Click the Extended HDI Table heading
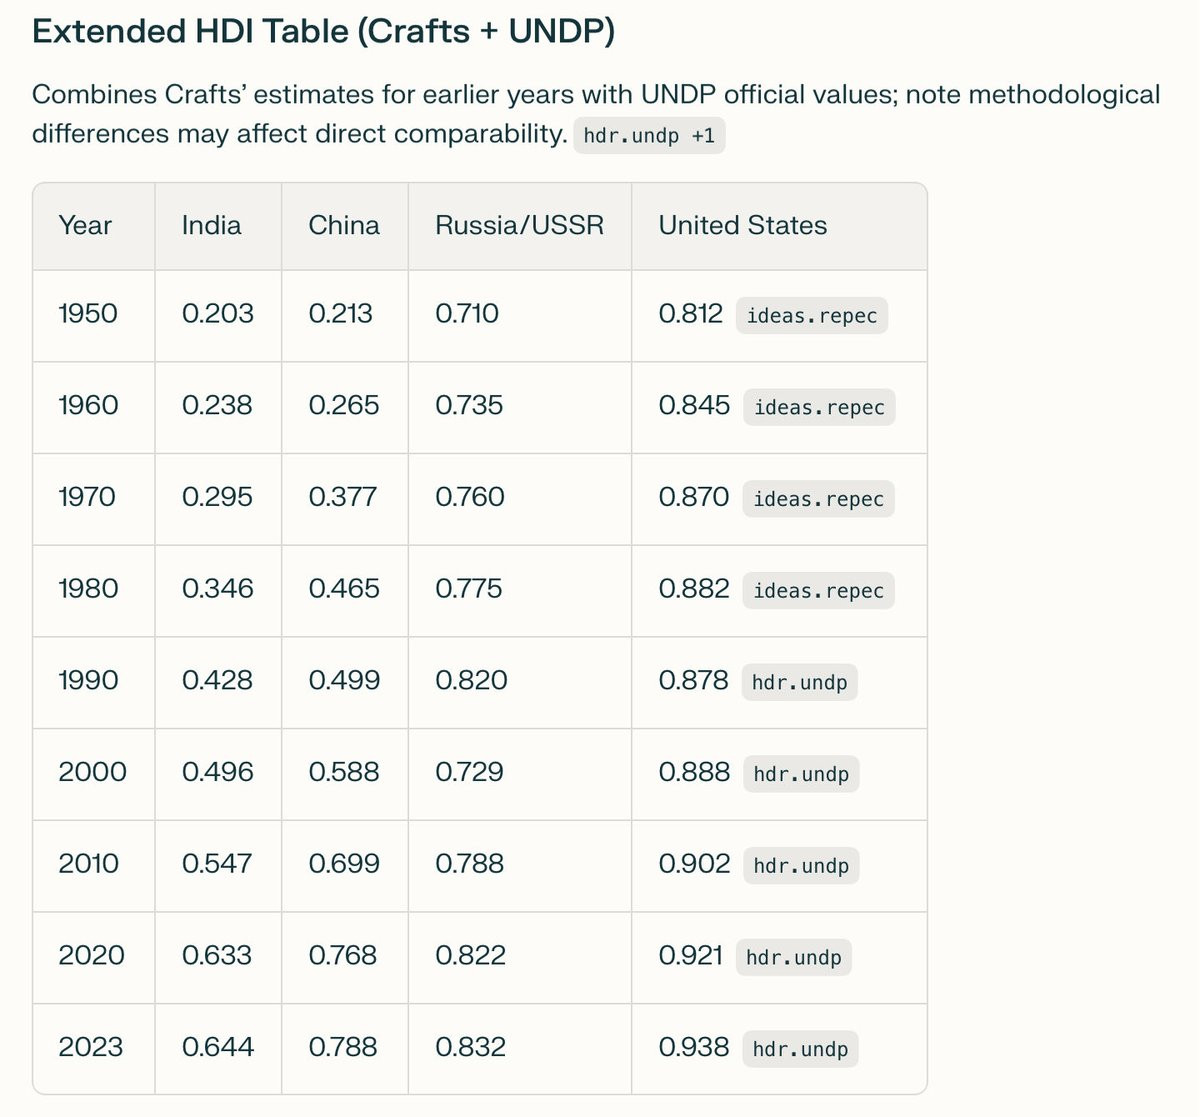Viewport: 1200px width, 1117px height. pyautogui.click(x=323, y=31)
